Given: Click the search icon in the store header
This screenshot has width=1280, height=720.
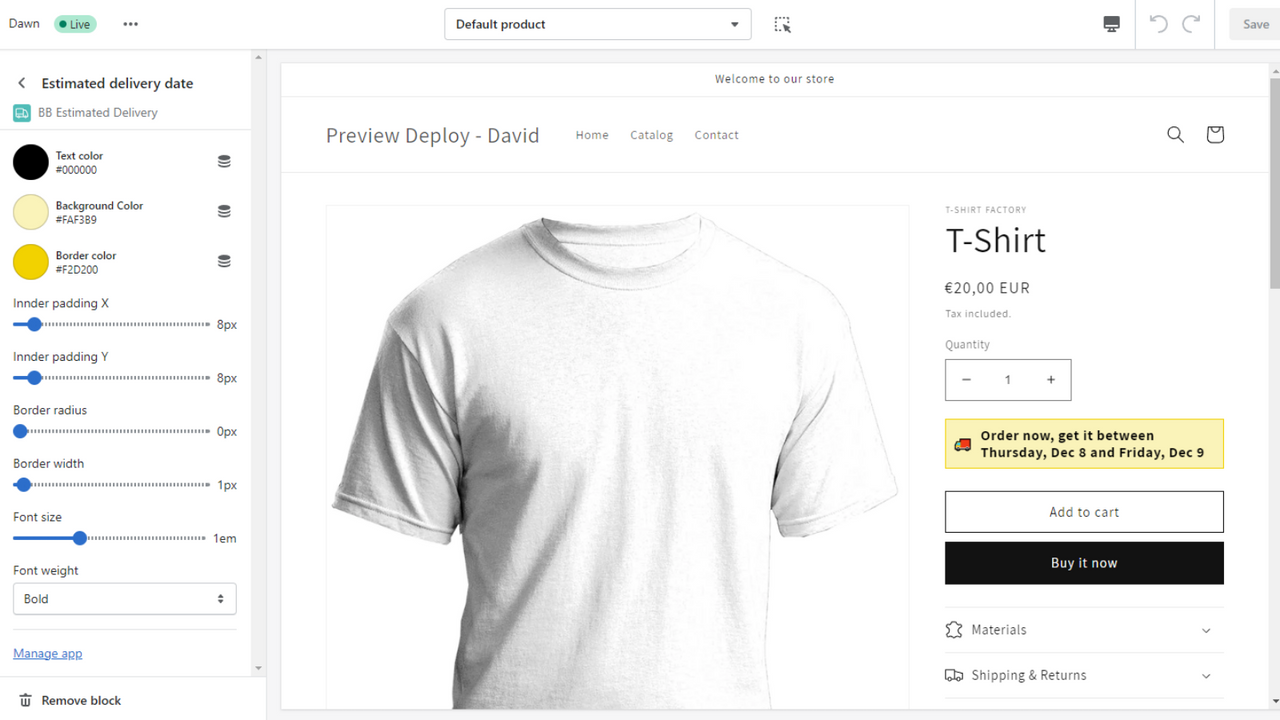Looking at the screenshot, I should [x=1175, y=134].
